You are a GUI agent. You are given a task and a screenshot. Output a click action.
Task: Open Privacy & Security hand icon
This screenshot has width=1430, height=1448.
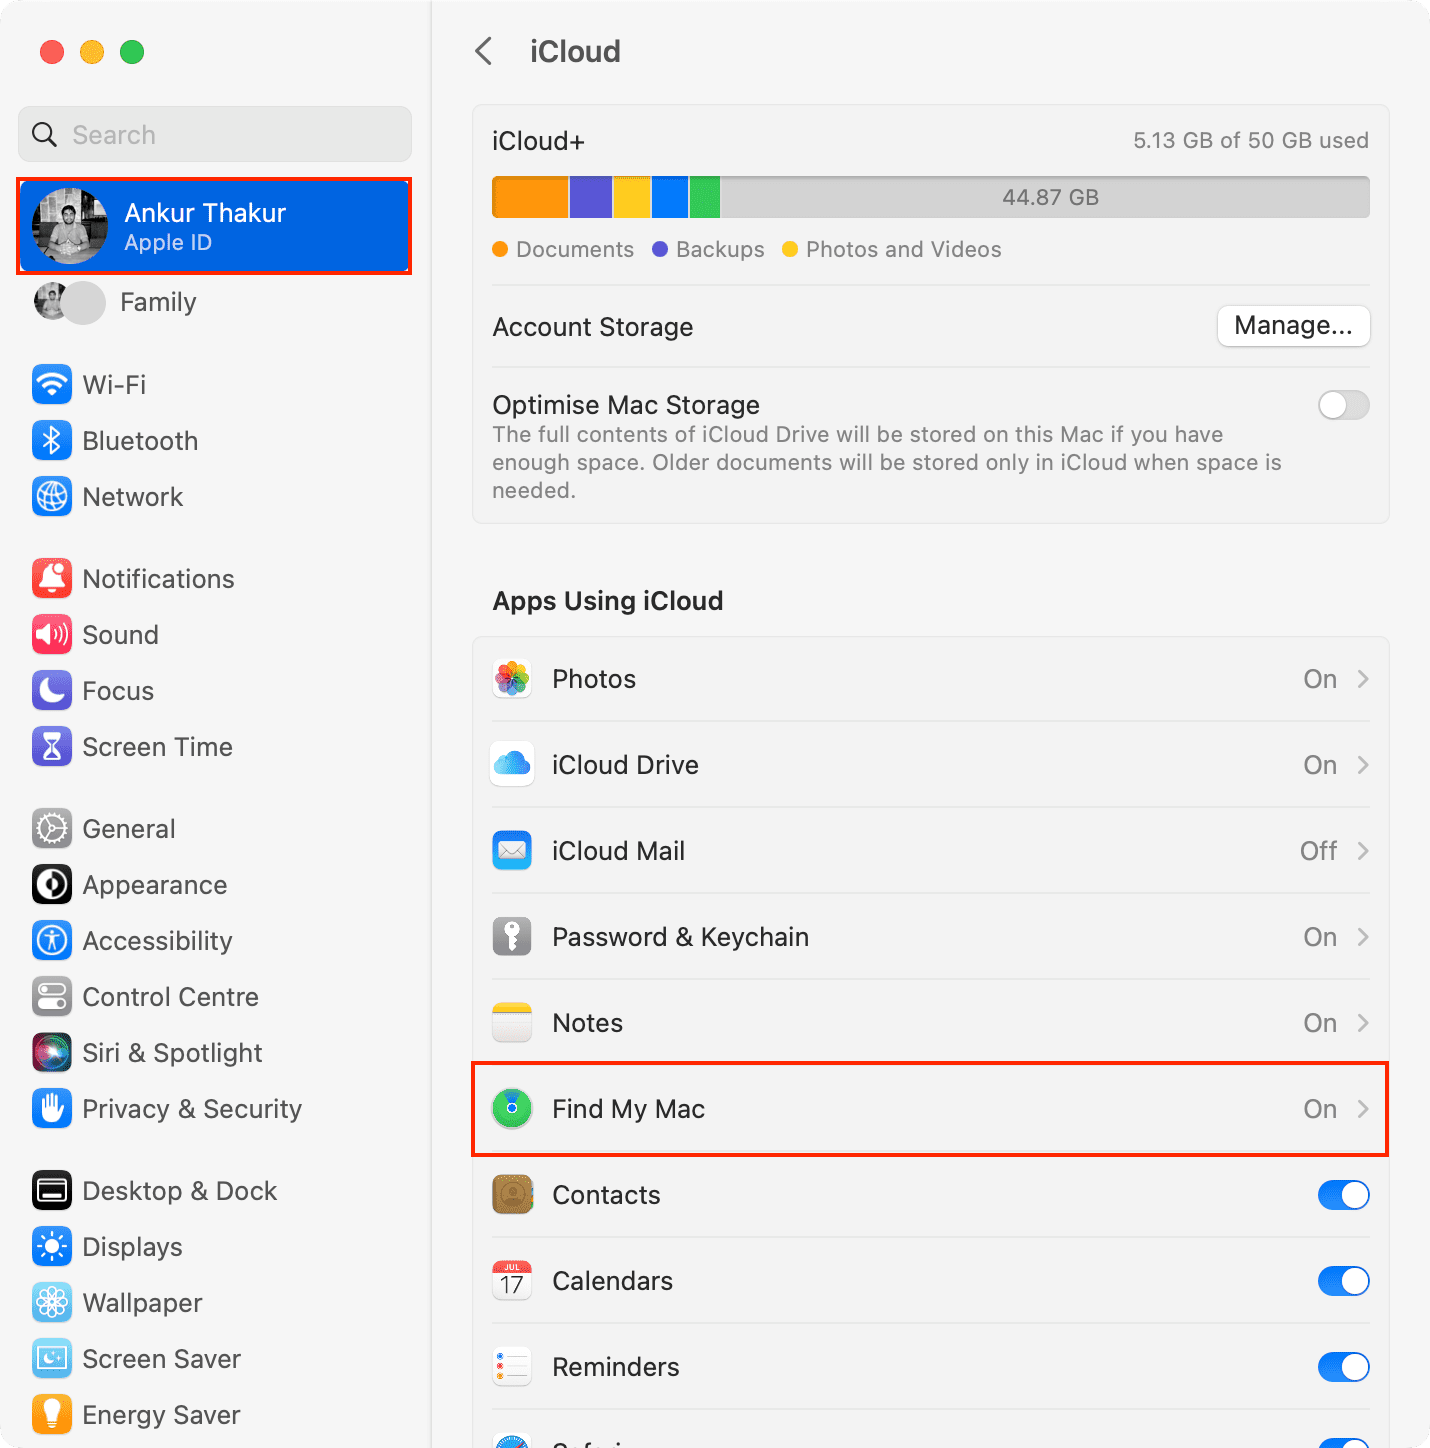pyautogui.click(x=52, y=1108)
